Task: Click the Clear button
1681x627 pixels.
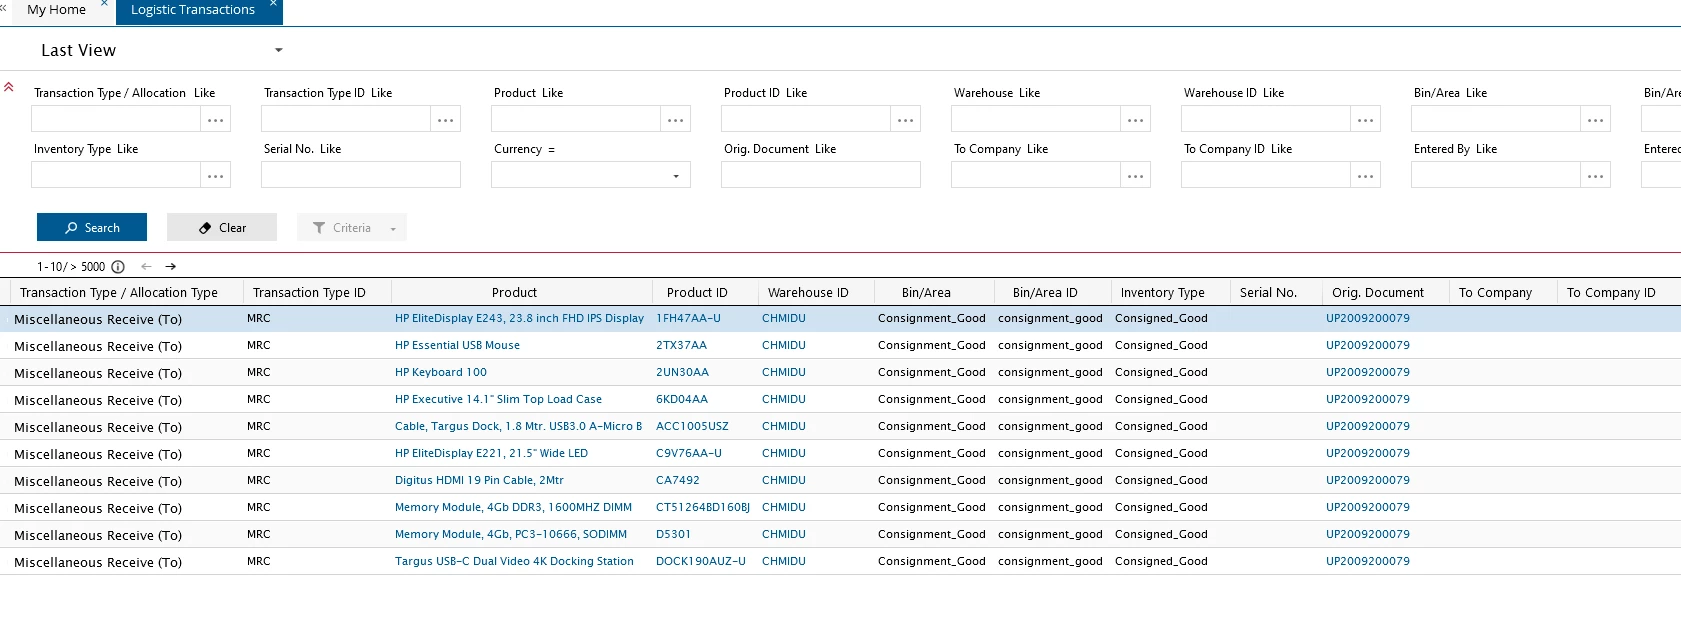Action: [x=222, y=227]
